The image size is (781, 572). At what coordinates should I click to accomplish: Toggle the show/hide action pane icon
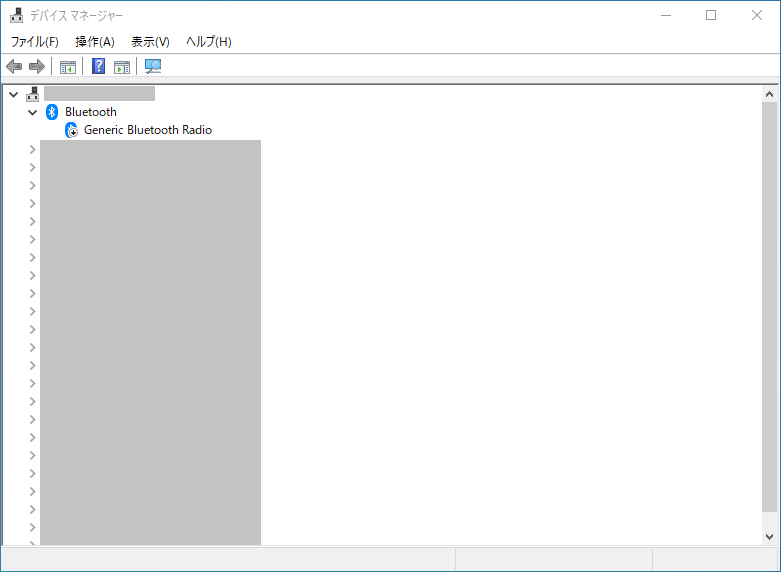(x=122, y=67)
